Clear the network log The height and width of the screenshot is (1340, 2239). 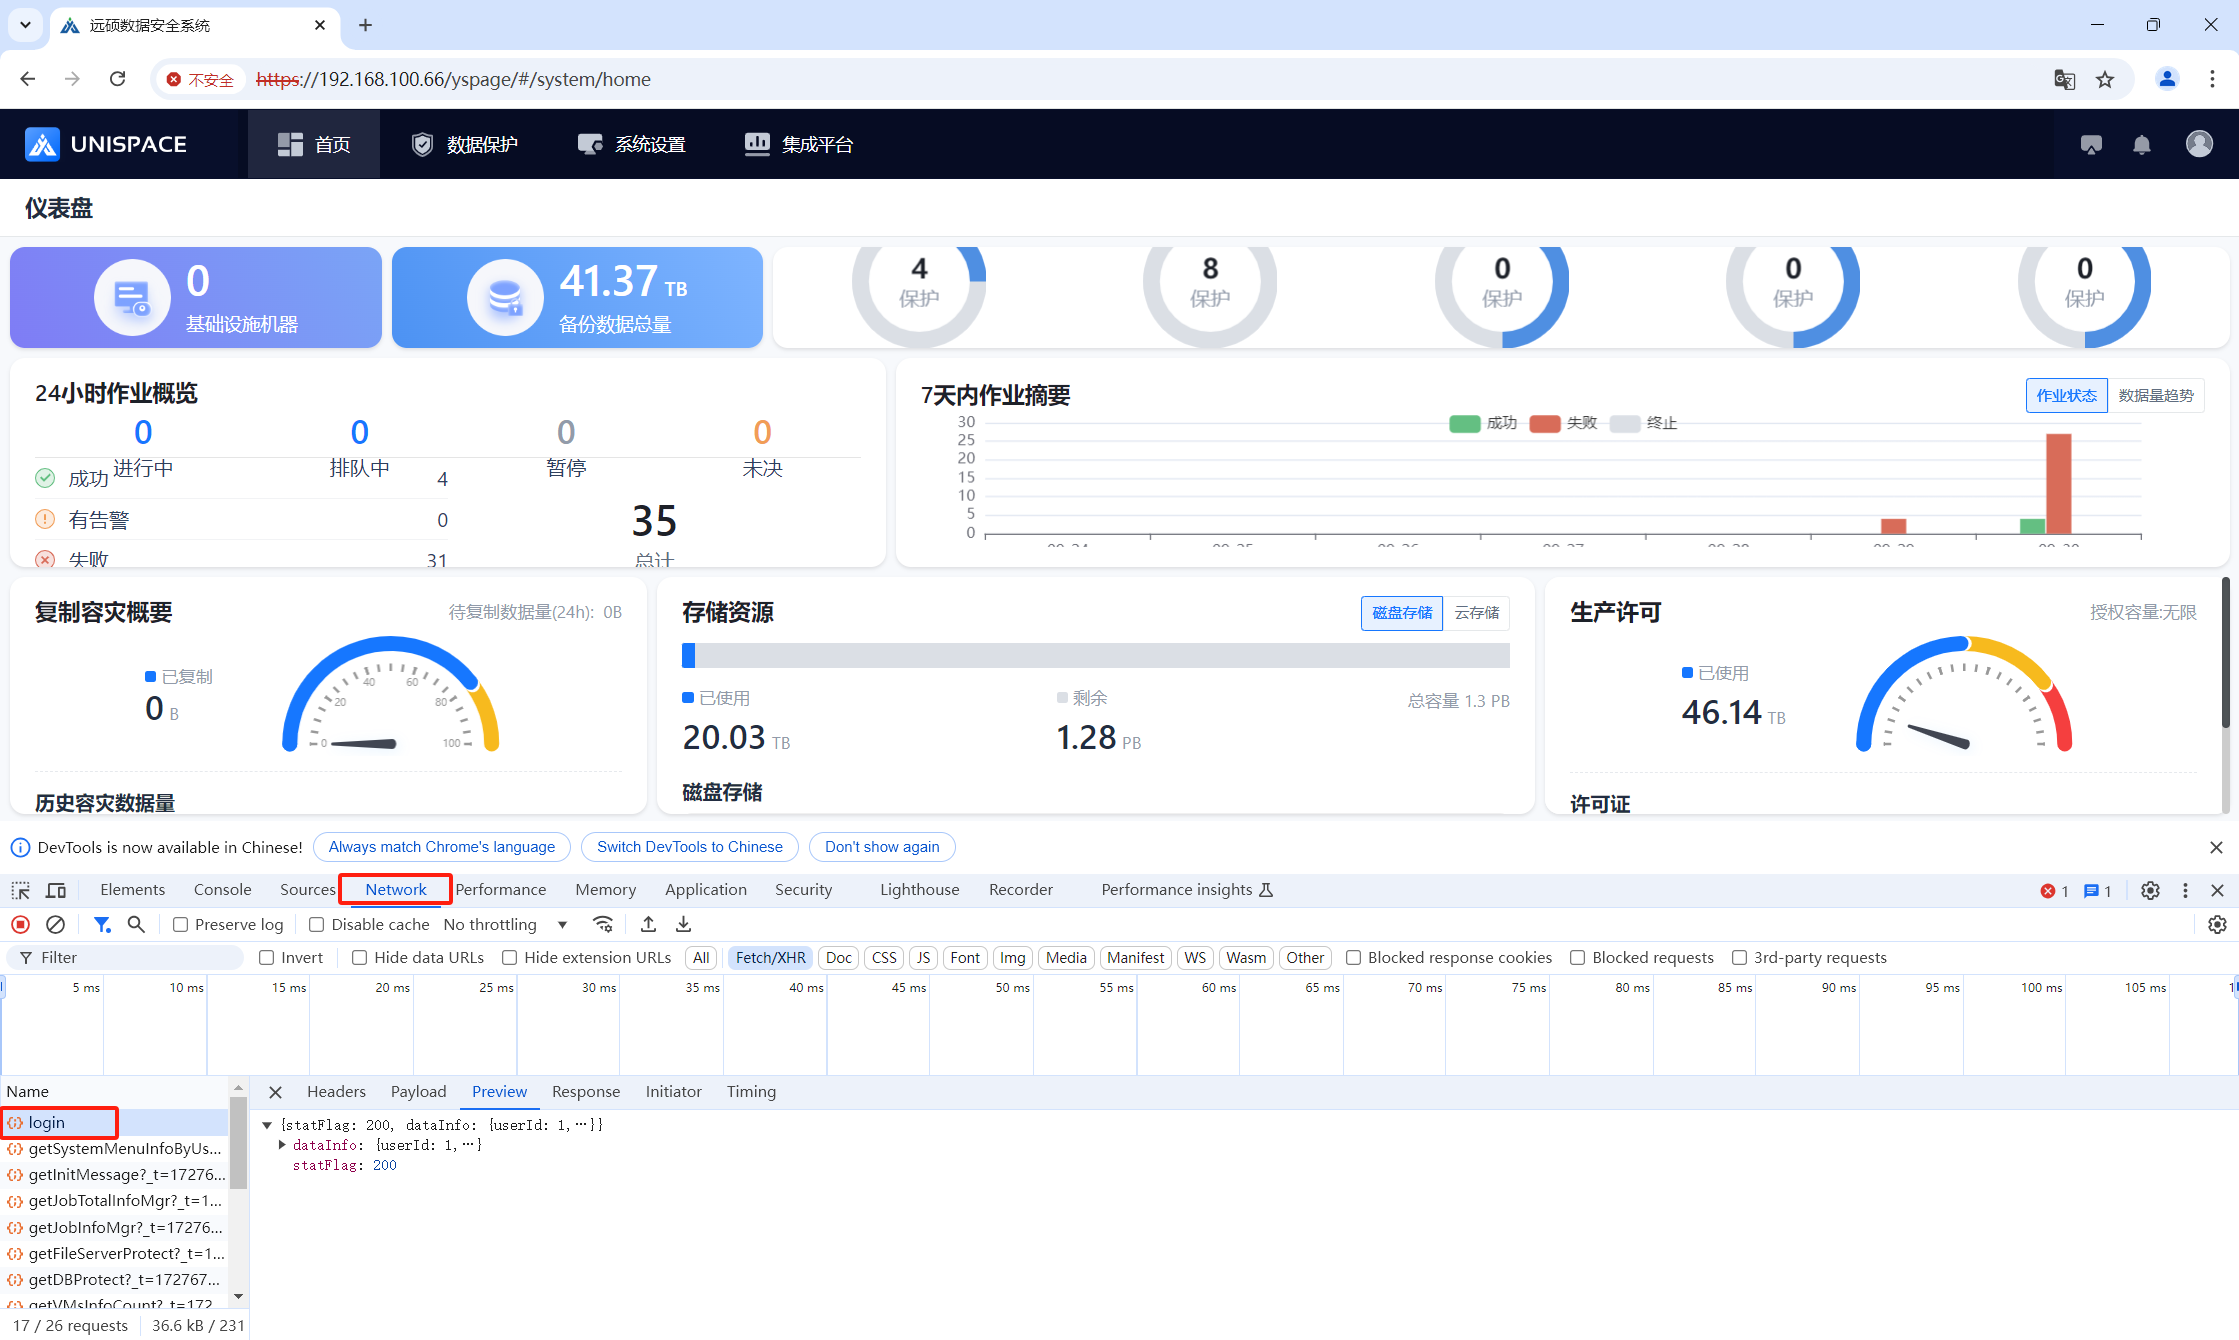tap(56, 925)
